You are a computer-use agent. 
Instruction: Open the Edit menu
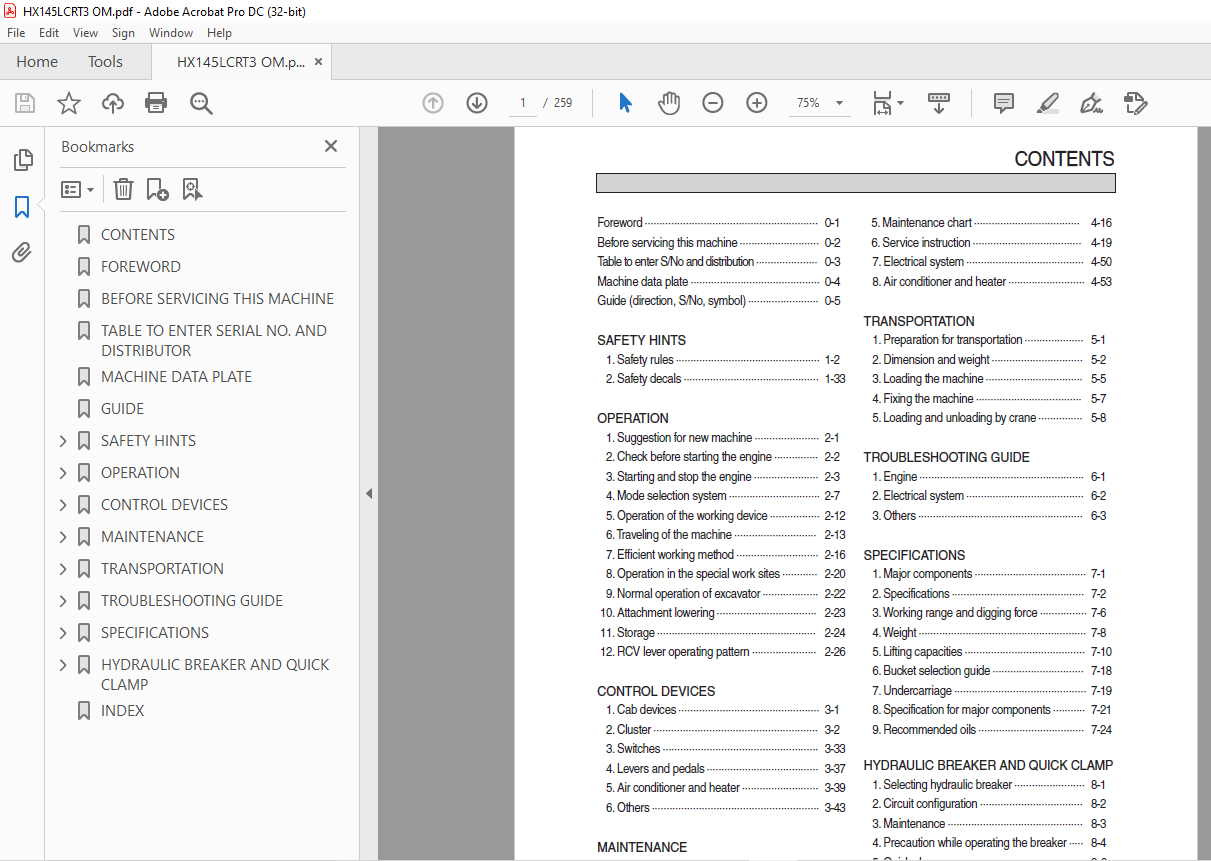click(49, 33)
